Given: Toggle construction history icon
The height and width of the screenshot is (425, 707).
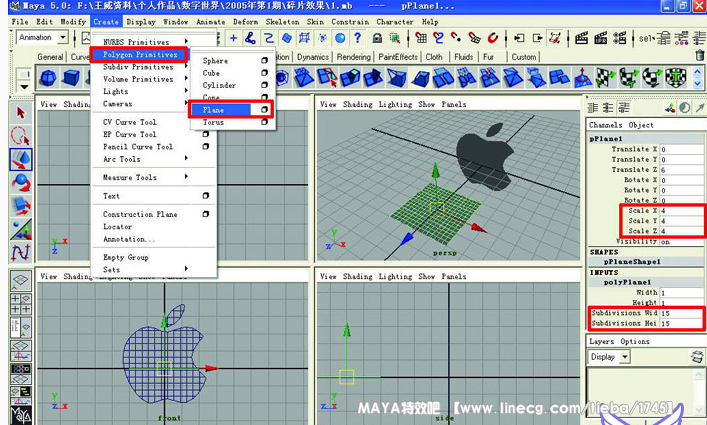Looking at the screenshot, I should point(555,38).
